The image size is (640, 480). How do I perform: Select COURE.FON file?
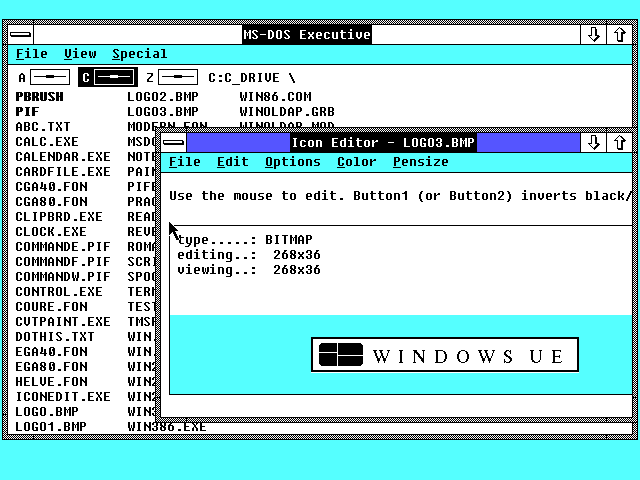click(51, 307)
